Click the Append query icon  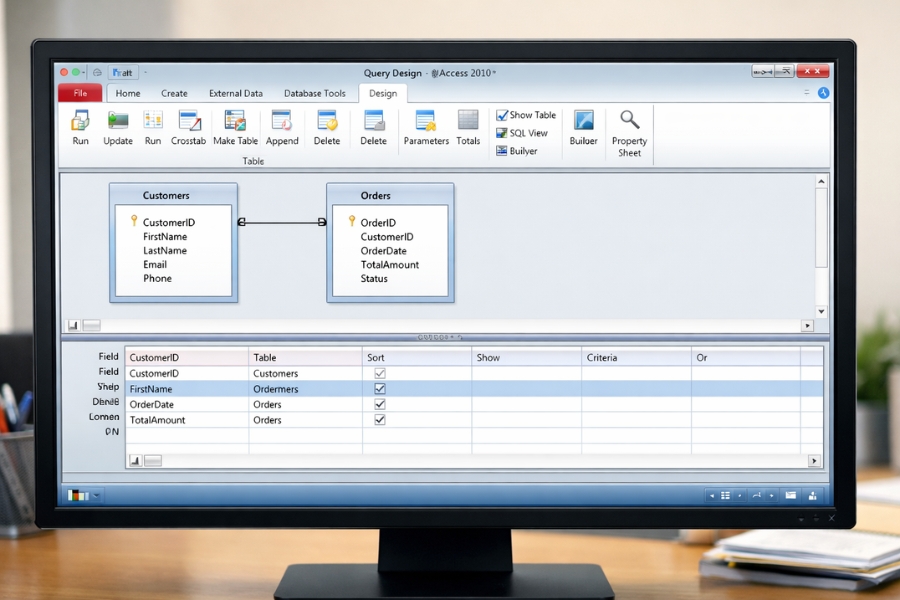tap(282, 121)
